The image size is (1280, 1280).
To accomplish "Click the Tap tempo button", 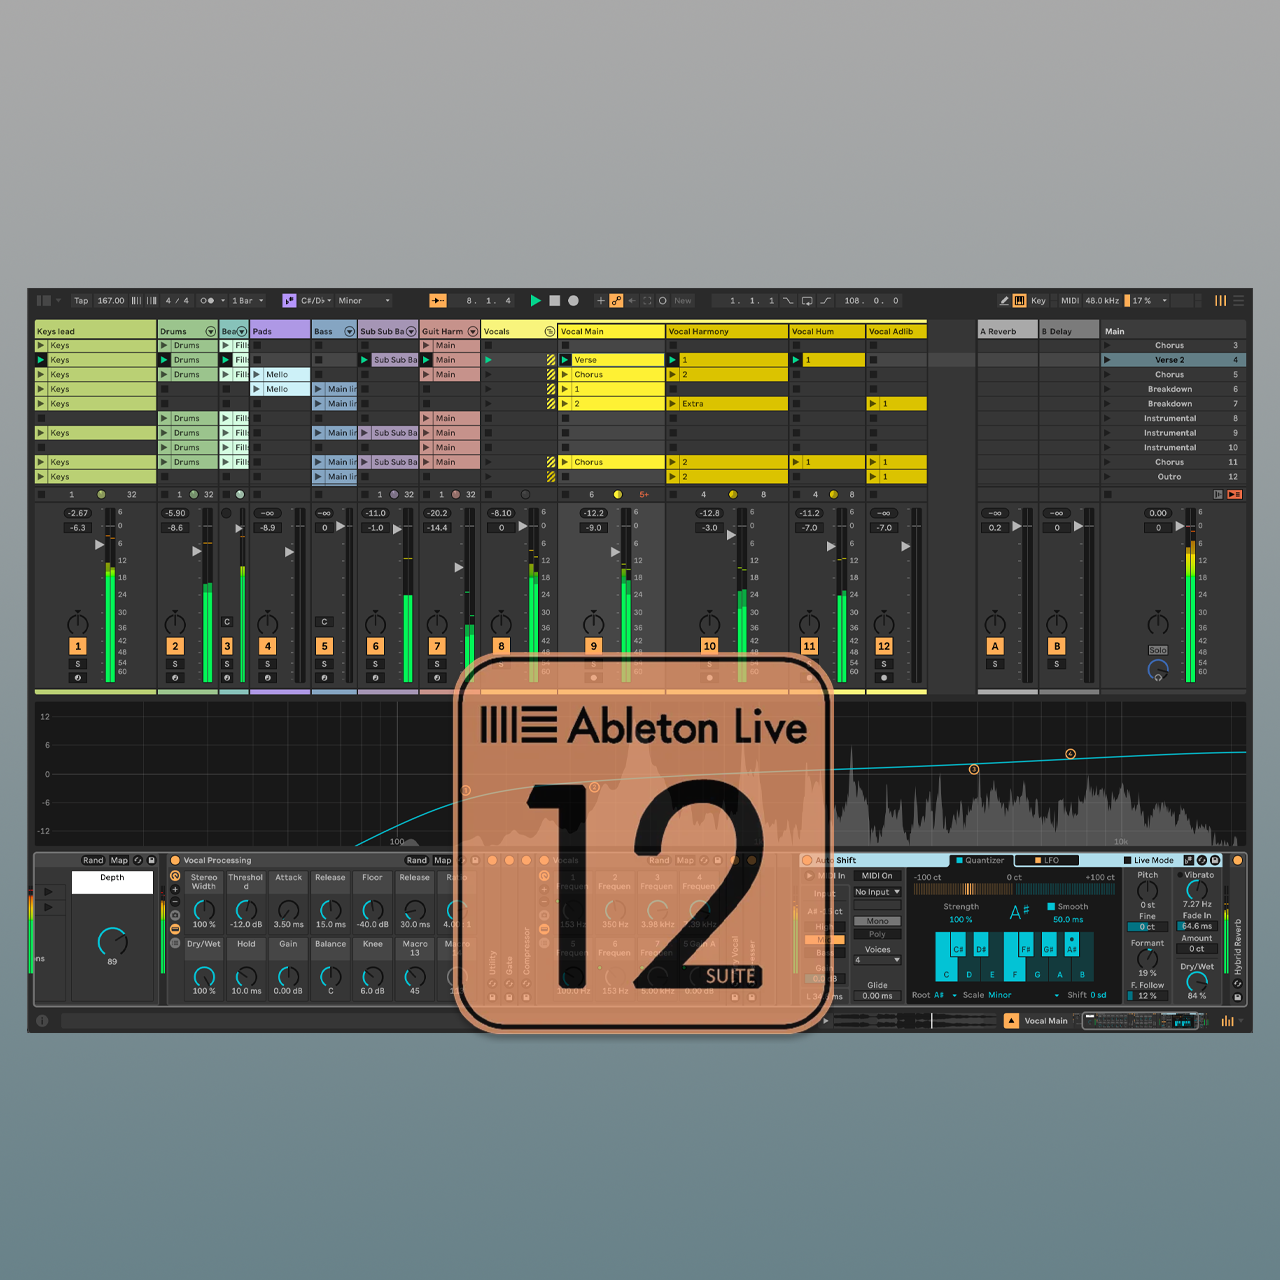I will 81,300.
